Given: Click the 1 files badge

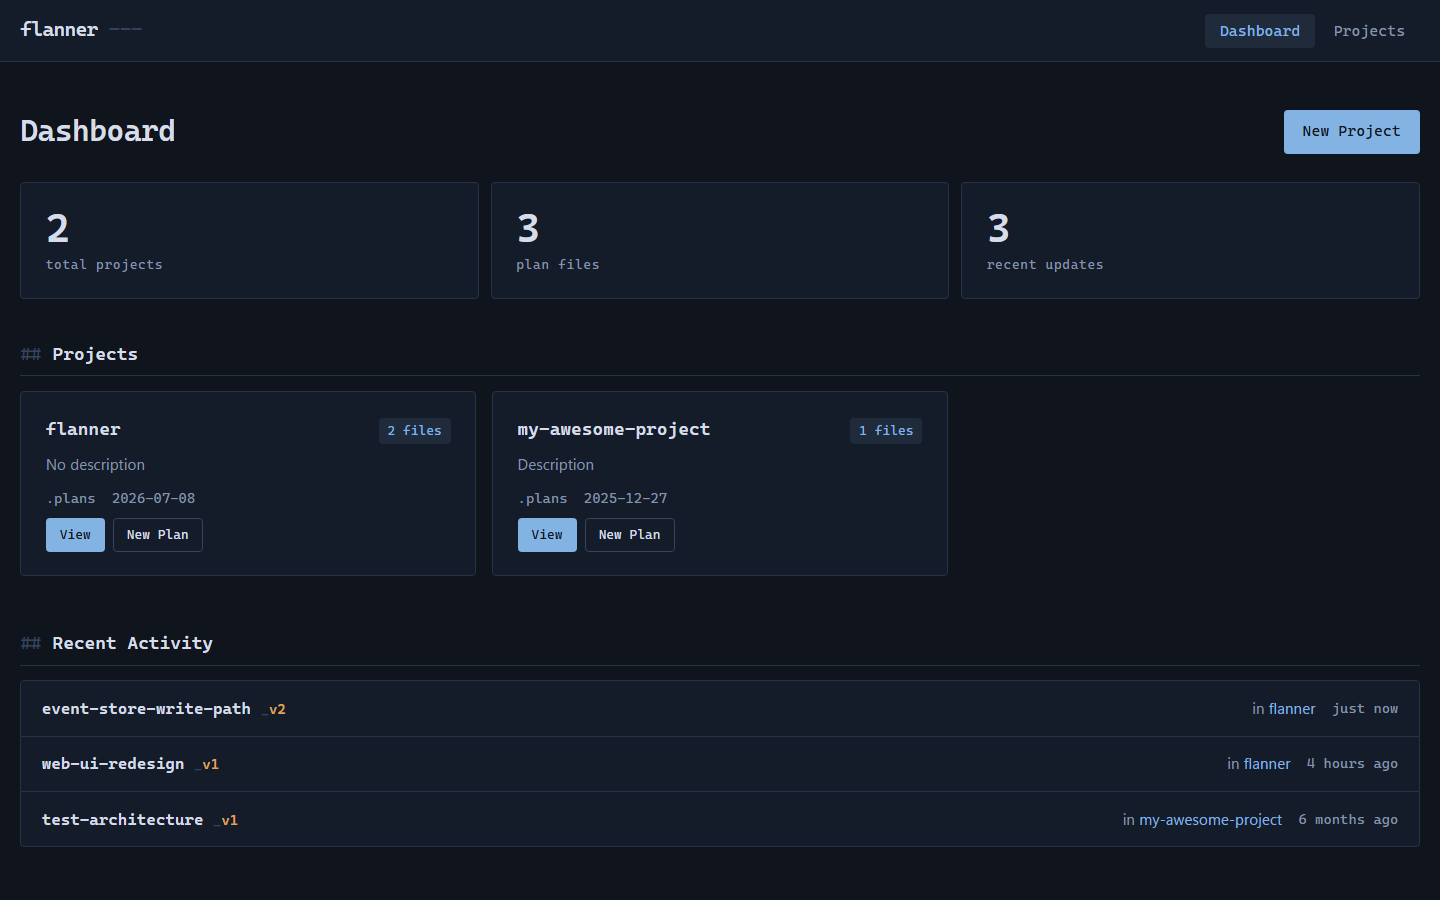Looking at the screenshot, I should point(886,431).
